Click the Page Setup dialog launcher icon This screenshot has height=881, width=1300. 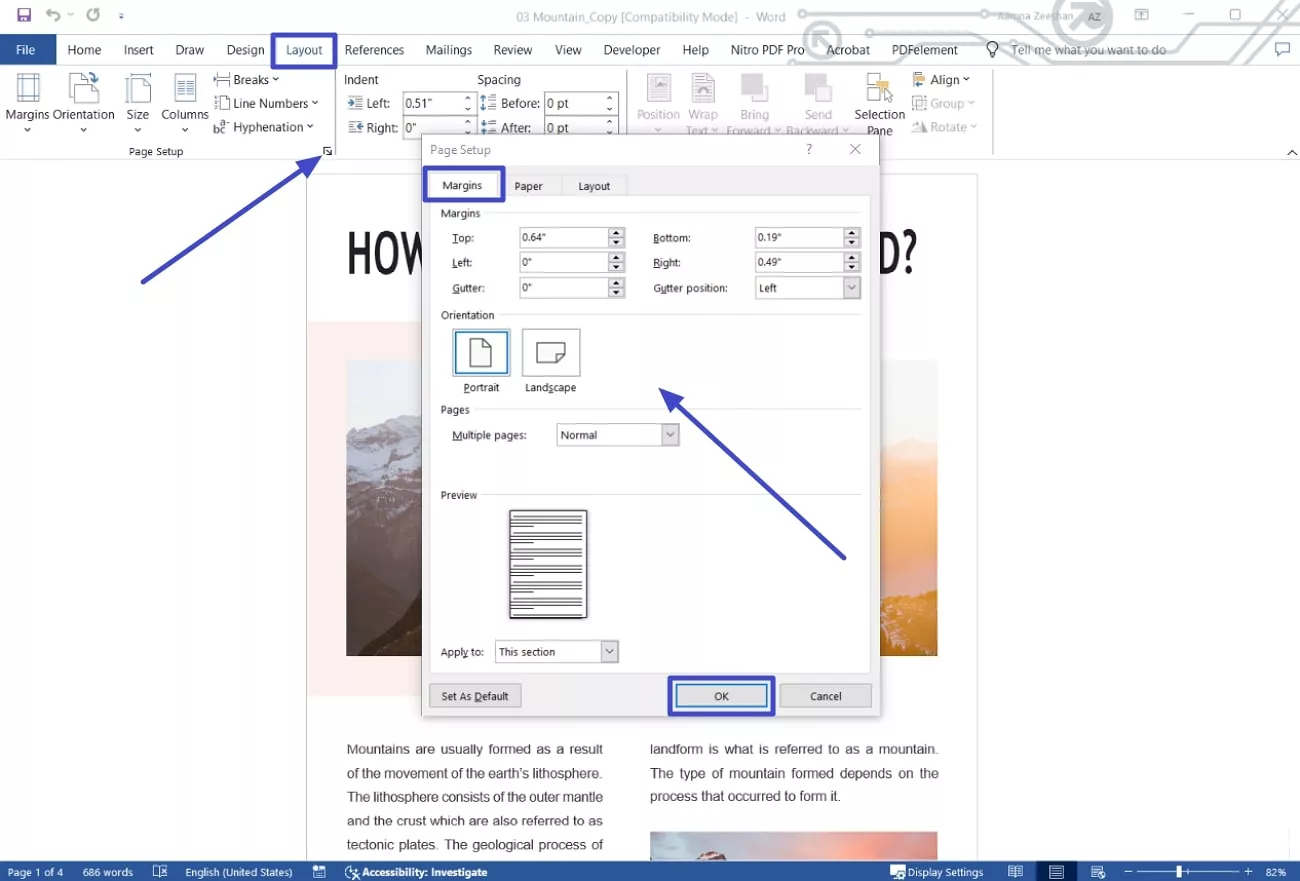tap(327, 151)
